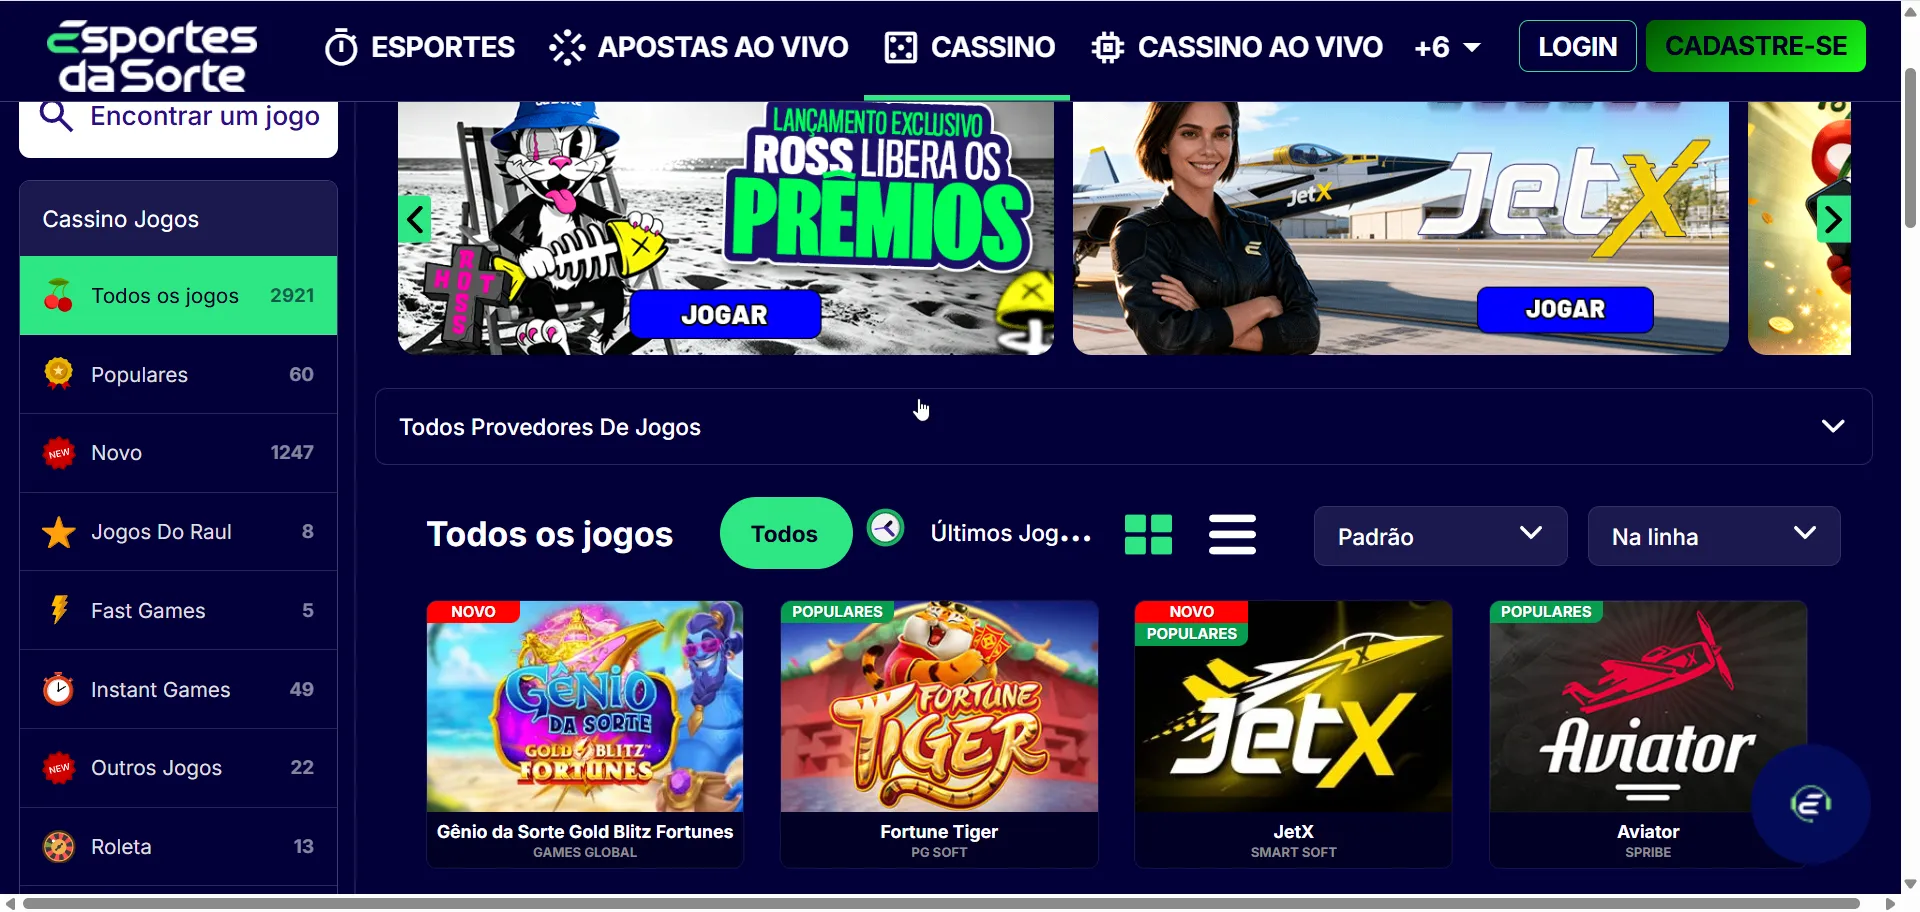Click the Esportes da Sorte logo

pos(152,55)
